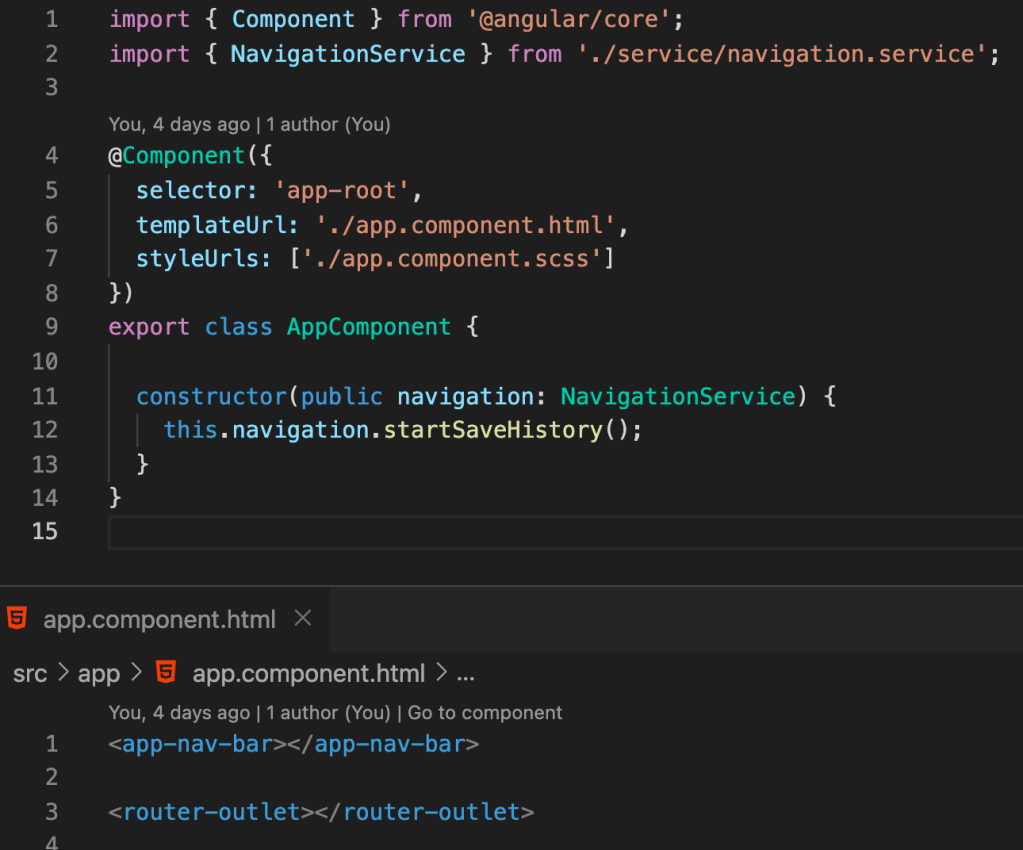Select the AppComponent class name

coord(368,326)
